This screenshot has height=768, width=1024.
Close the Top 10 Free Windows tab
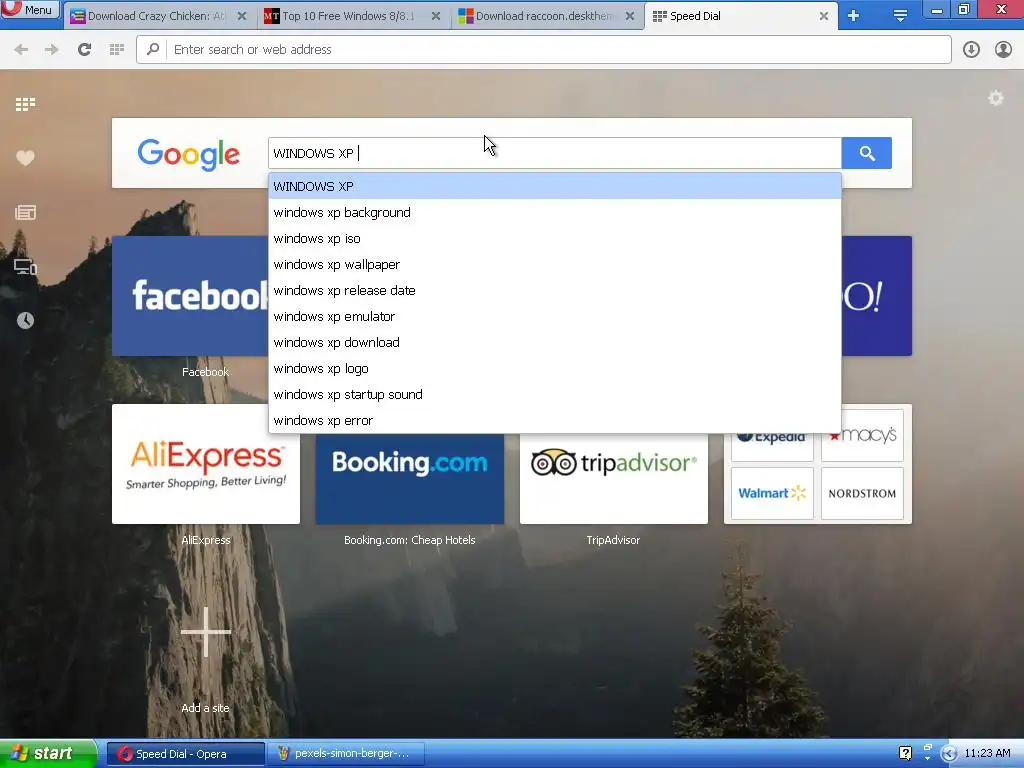pyautogui.click(x=436, y=16)
